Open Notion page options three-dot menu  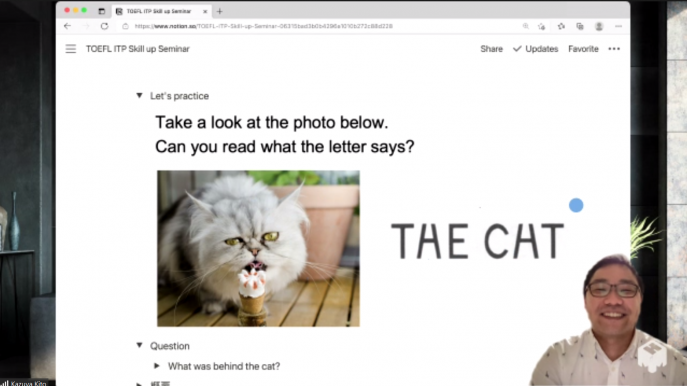click(614, 49)
